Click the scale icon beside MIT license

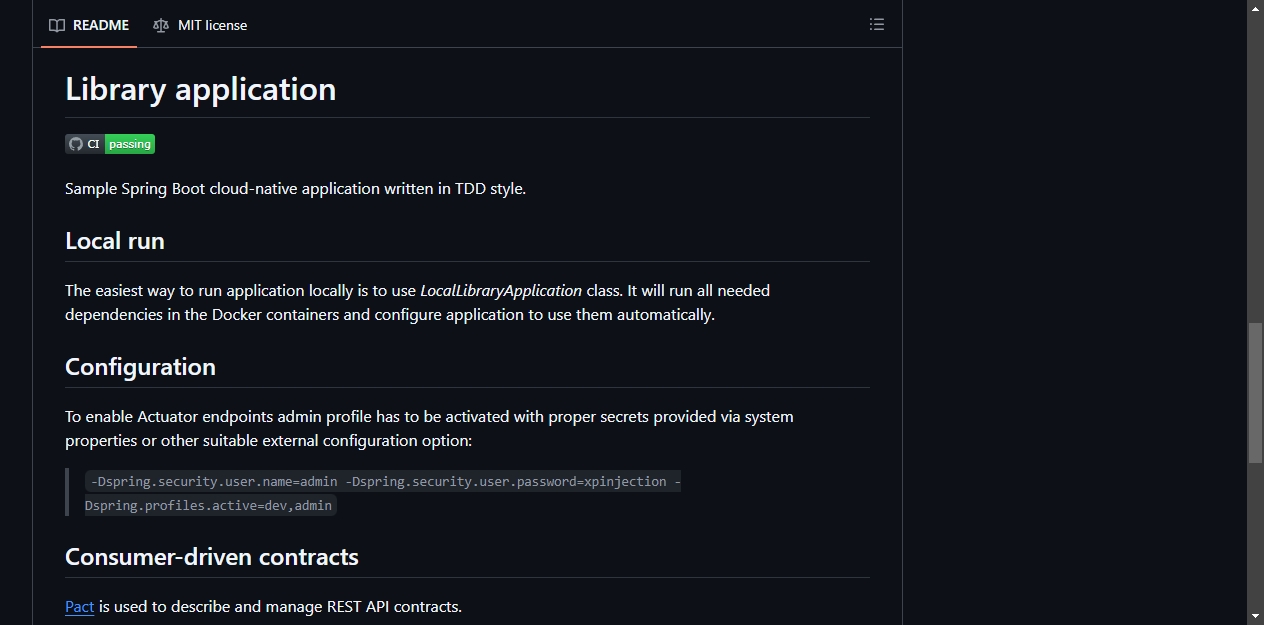[161, 25]
